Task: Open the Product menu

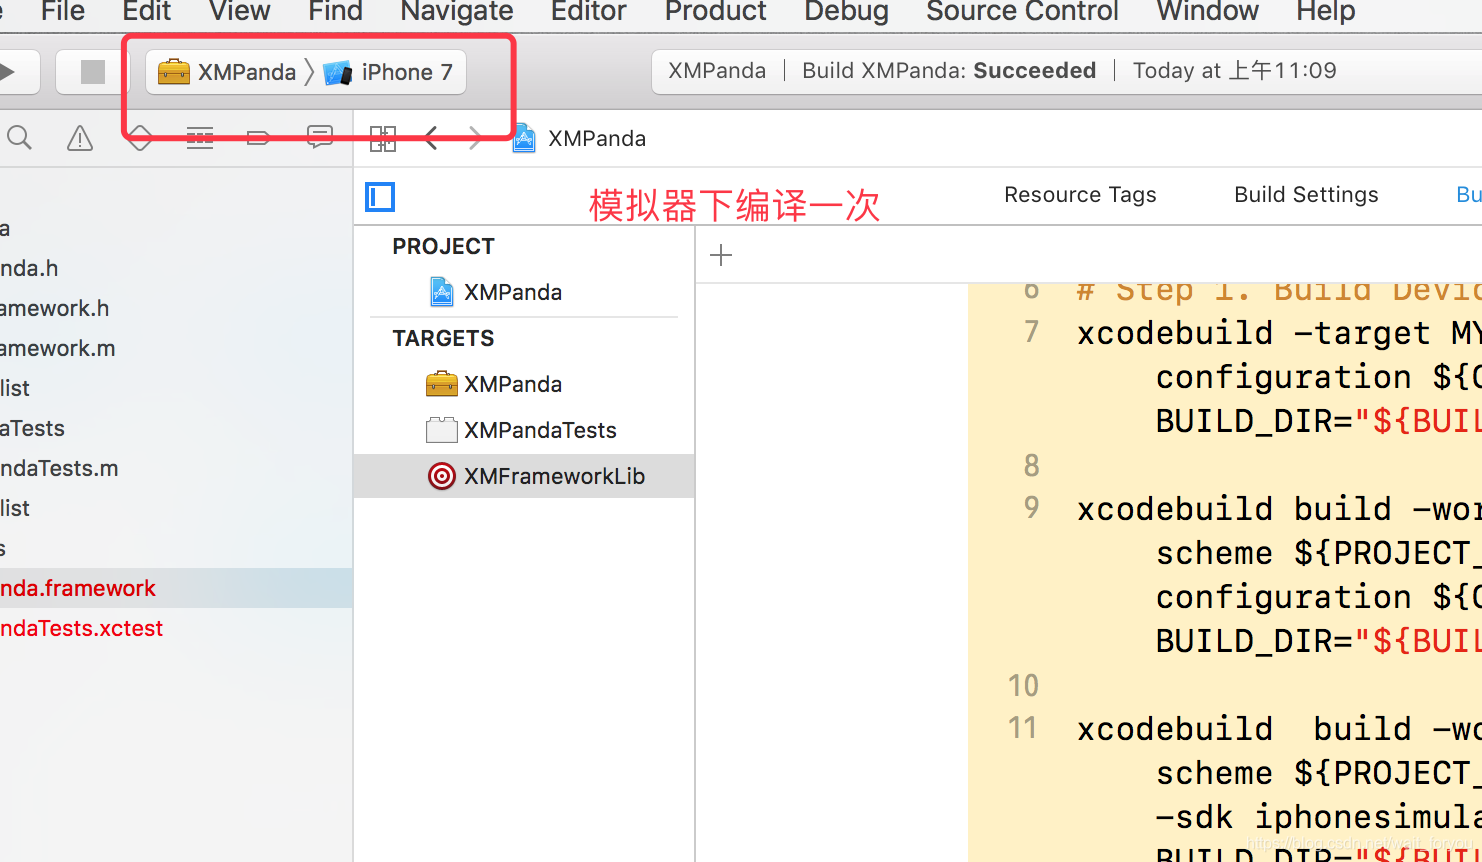Action: coord(715,11)
